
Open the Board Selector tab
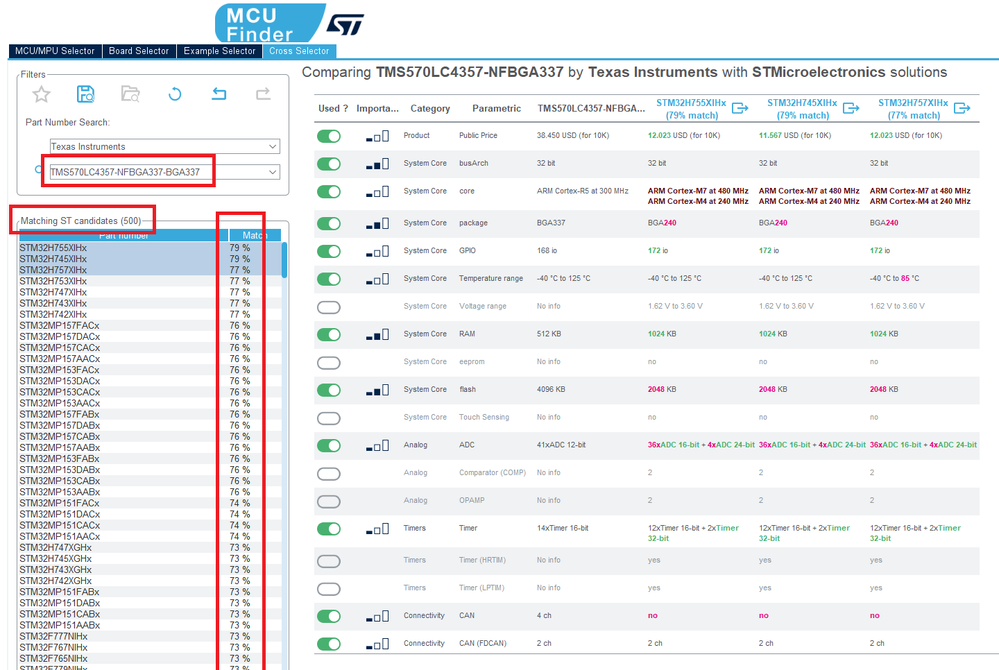click(139, 51)
